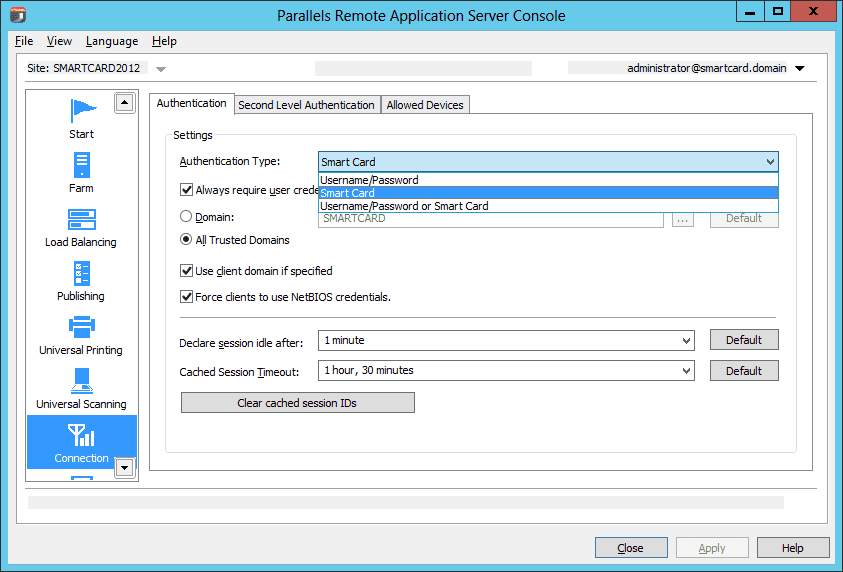Click Clear cached session IDs button
The image size is (843, 572).
pyautogui.click(x=297, y=403)
